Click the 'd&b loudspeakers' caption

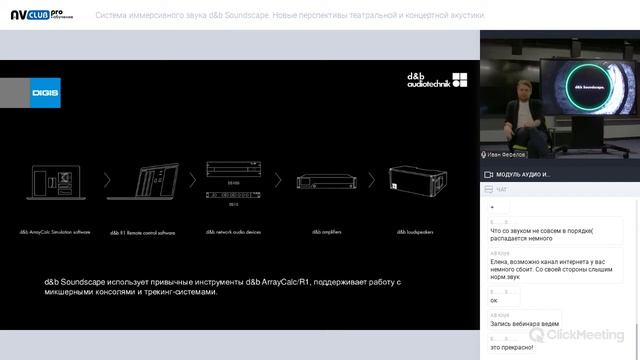[415, 232]
